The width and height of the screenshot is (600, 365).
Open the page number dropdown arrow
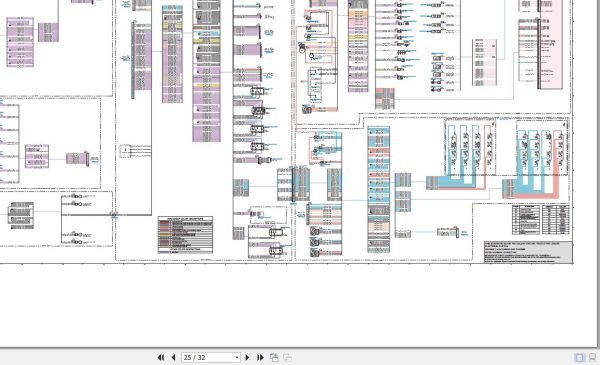tap(237, 357)
